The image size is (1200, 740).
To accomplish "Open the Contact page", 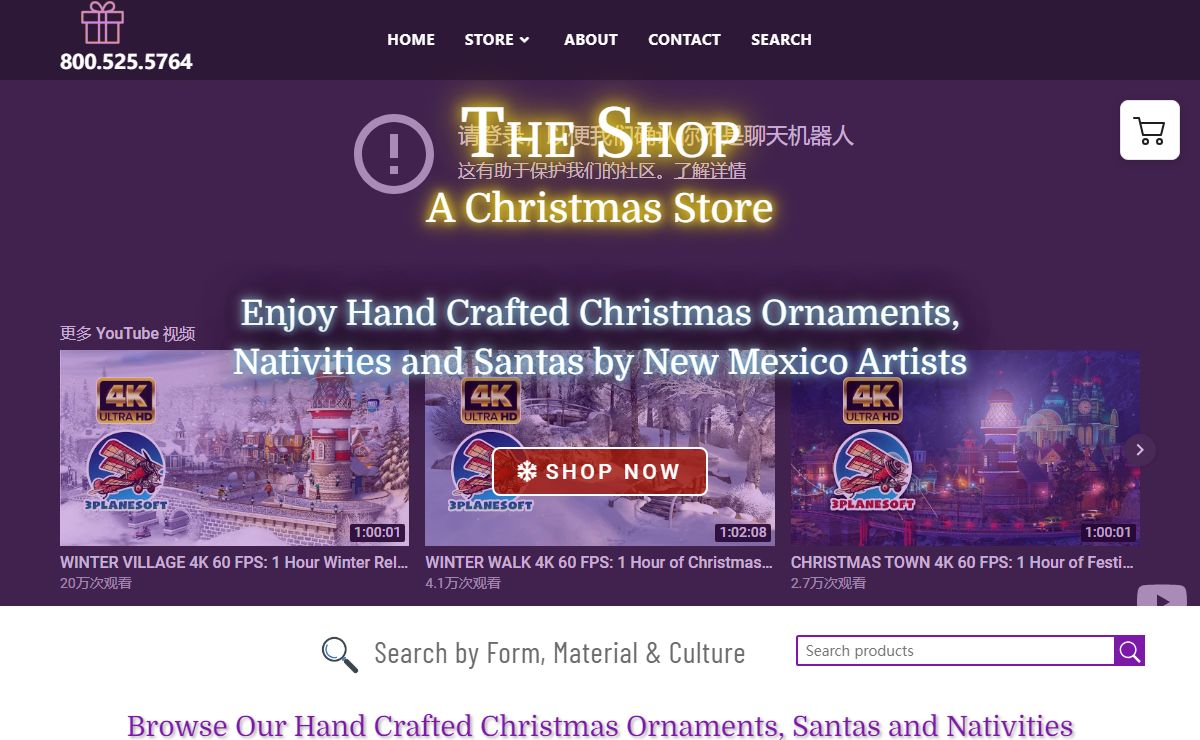I will pos(684,40).
